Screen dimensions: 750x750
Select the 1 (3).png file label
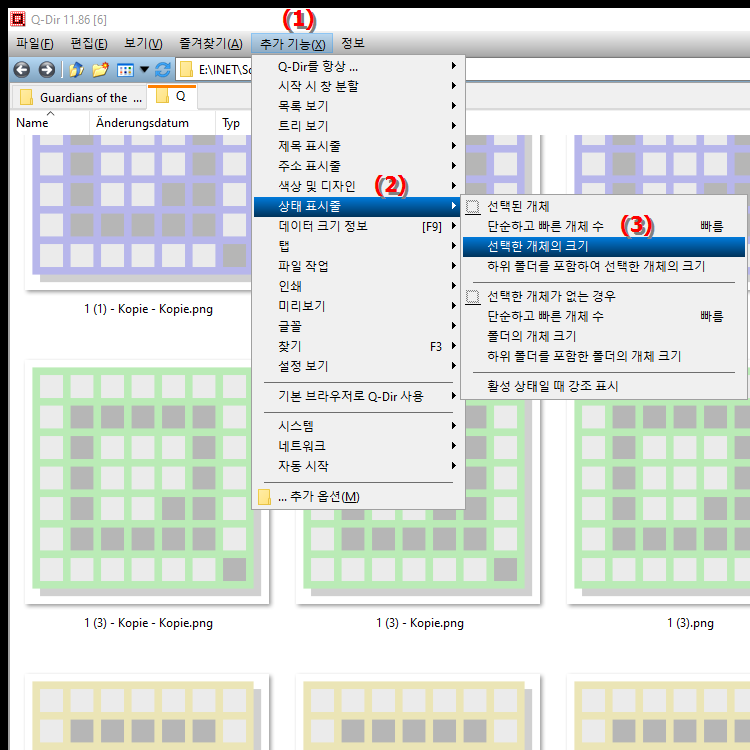(690, 623)
